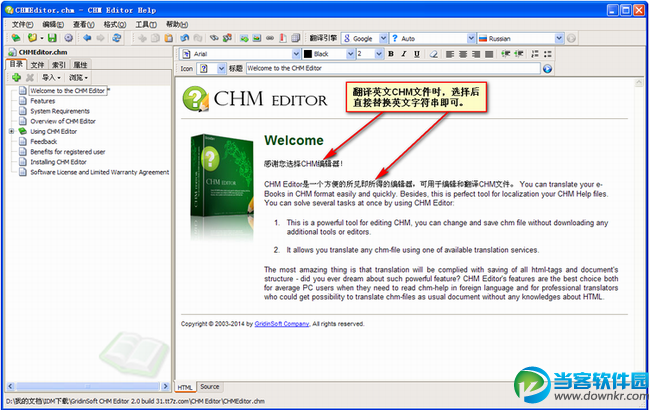Click the picture properties icon

point(257,38)
